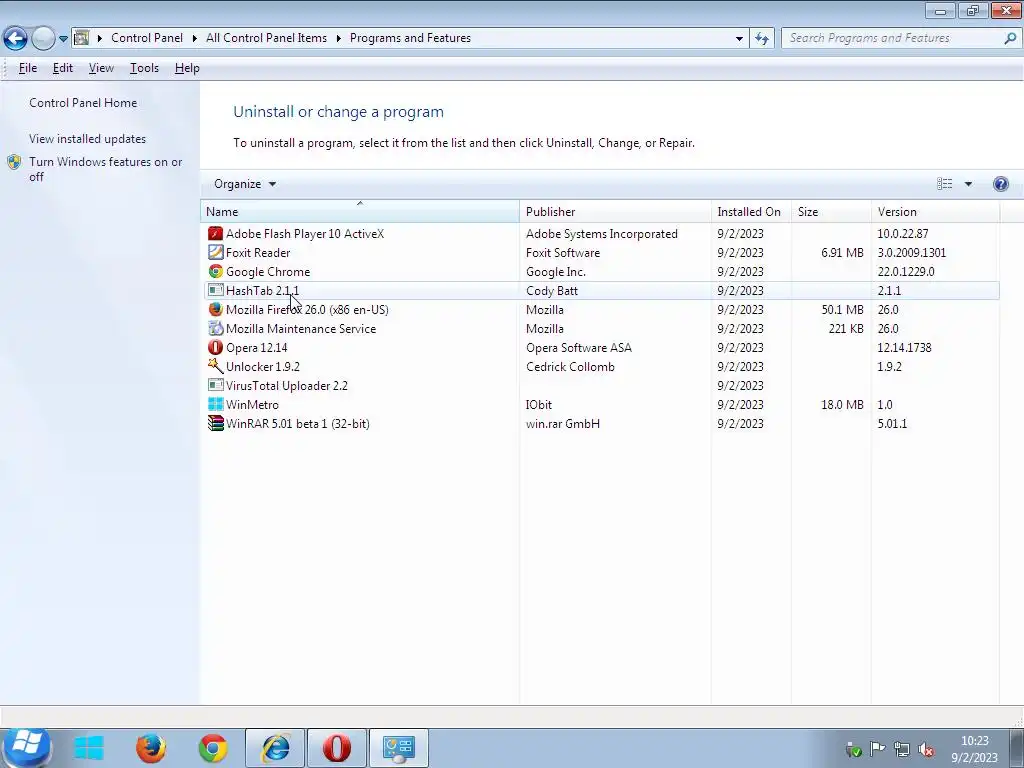The image size is (1024, 768).
Task: Click the search magnifier icon
Action: coord(1010,38)
